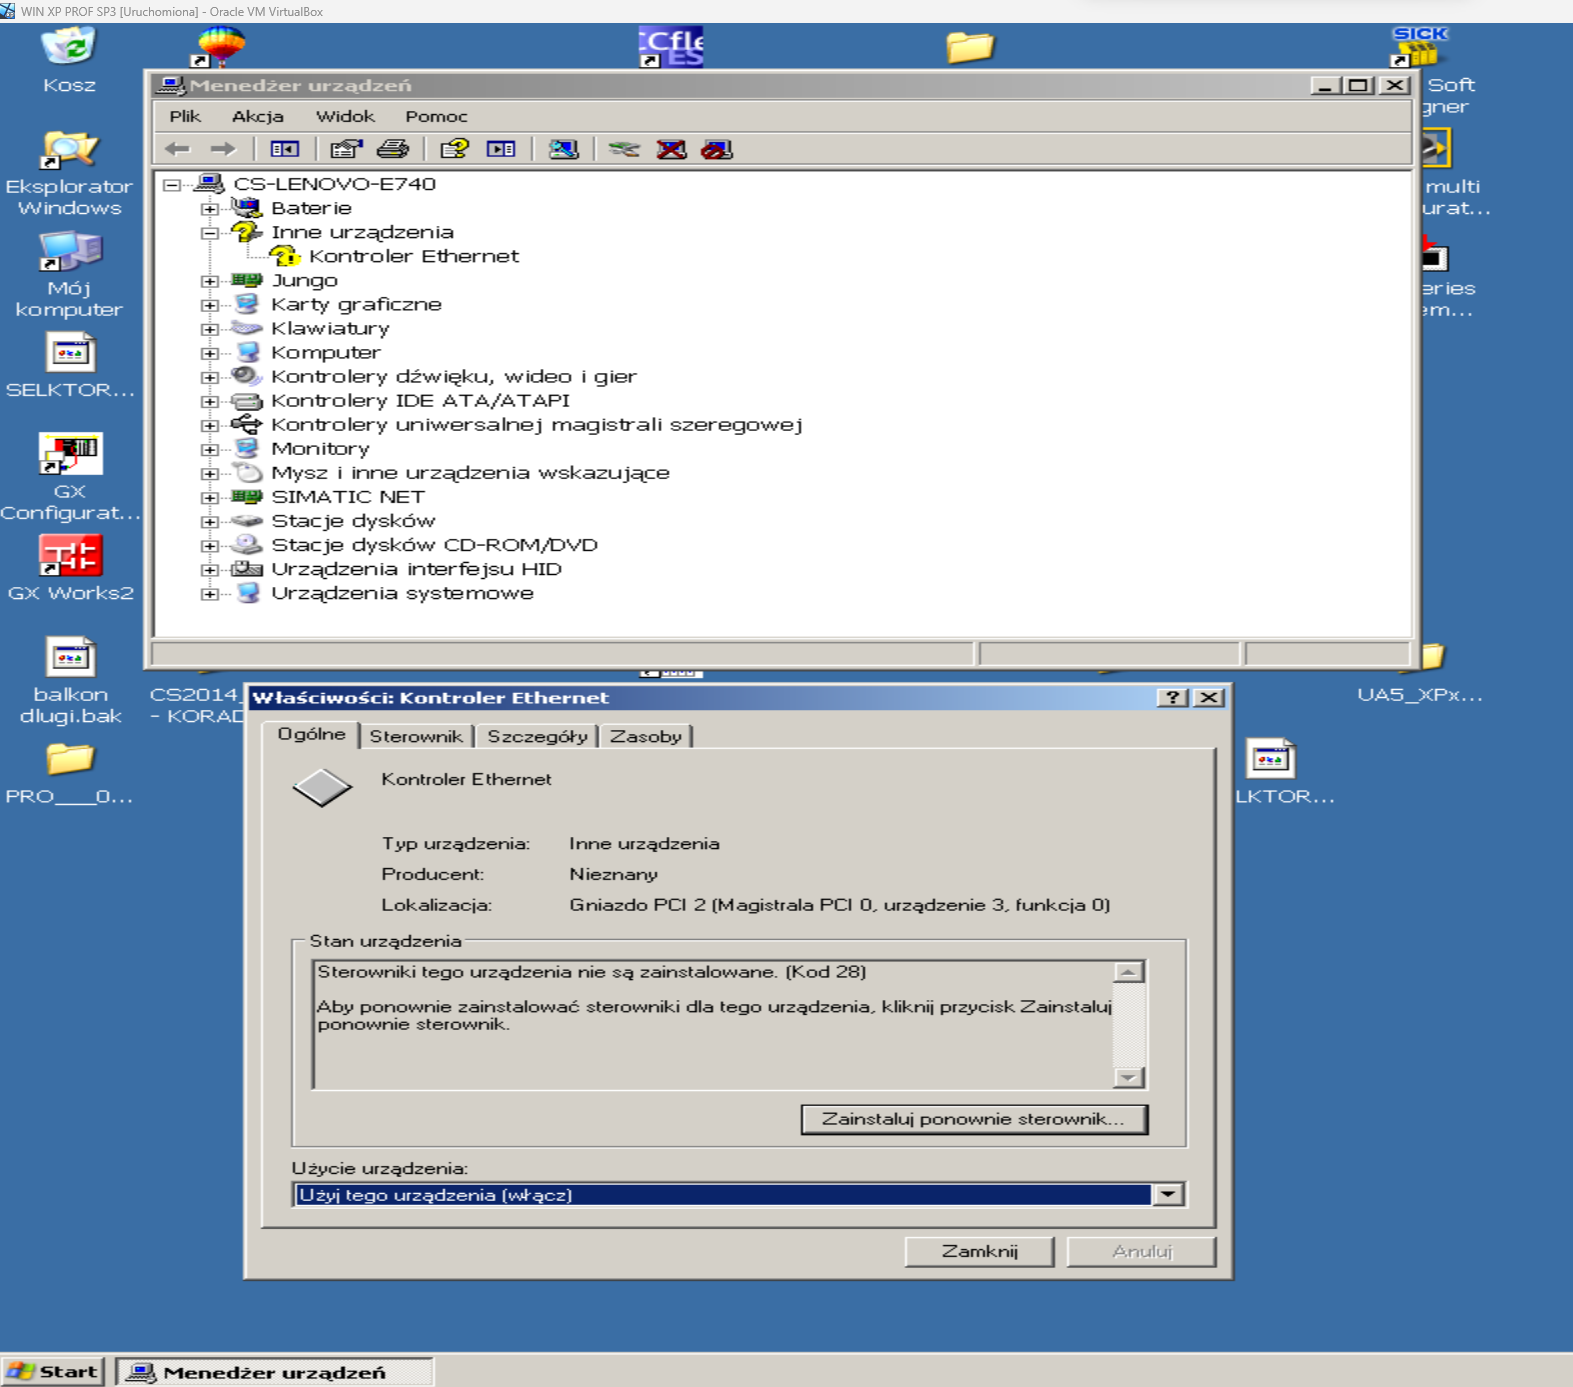Click the disable device toolbar icon
The image size is (1573, 1387).
point(717,149)
